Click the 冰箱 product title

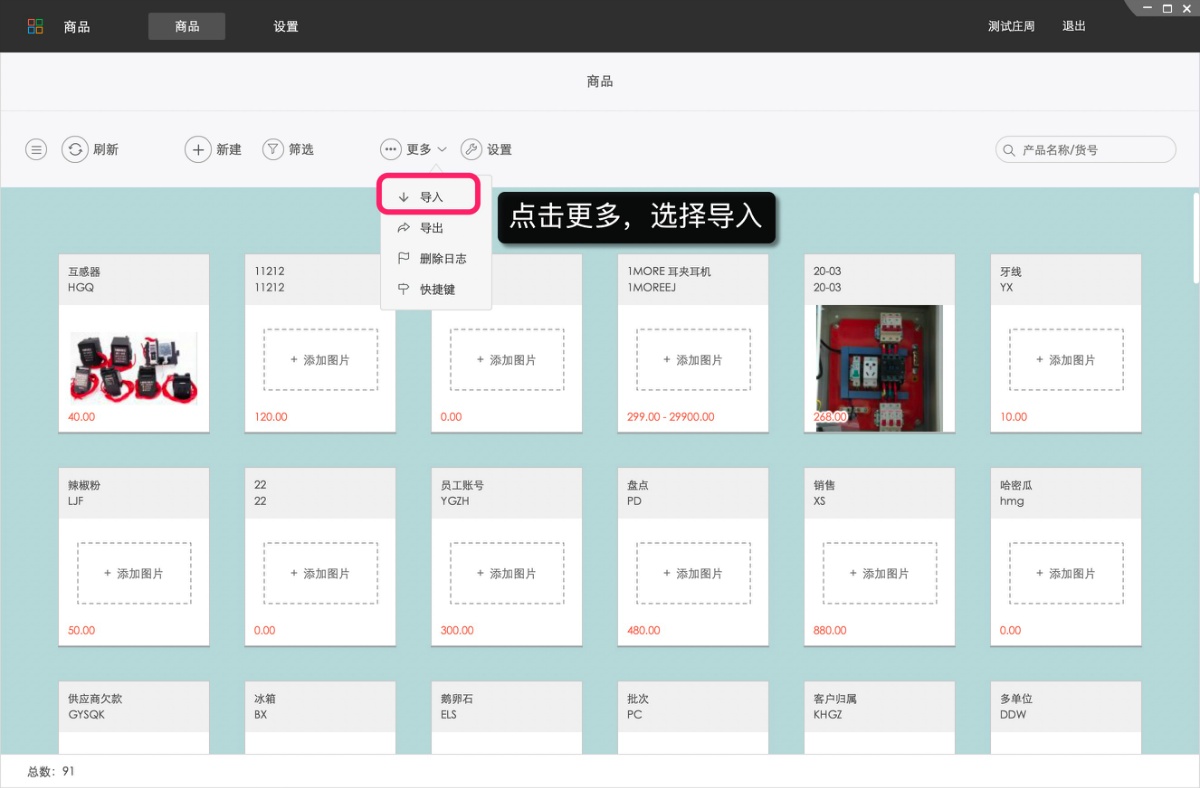click(265, 699)
